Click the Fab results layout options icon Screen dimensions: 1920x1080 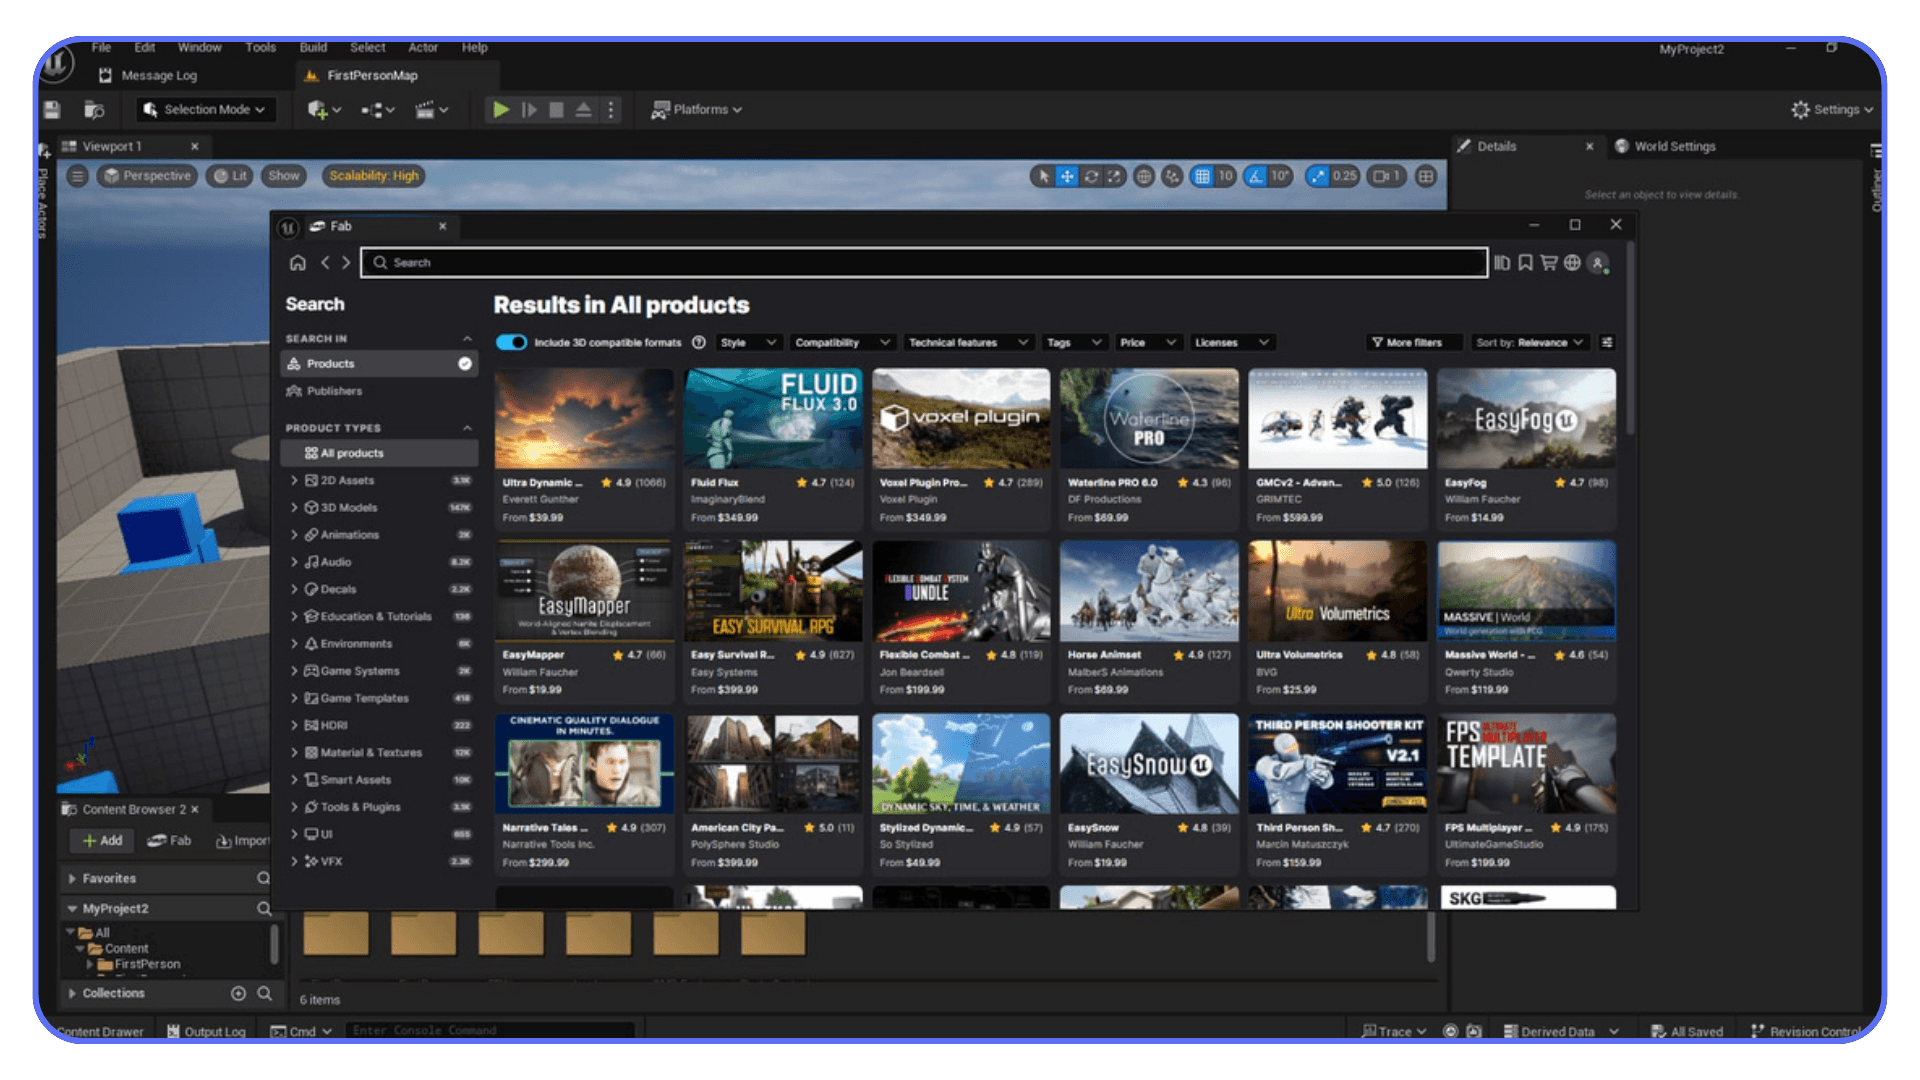(x=1607, y=342)
